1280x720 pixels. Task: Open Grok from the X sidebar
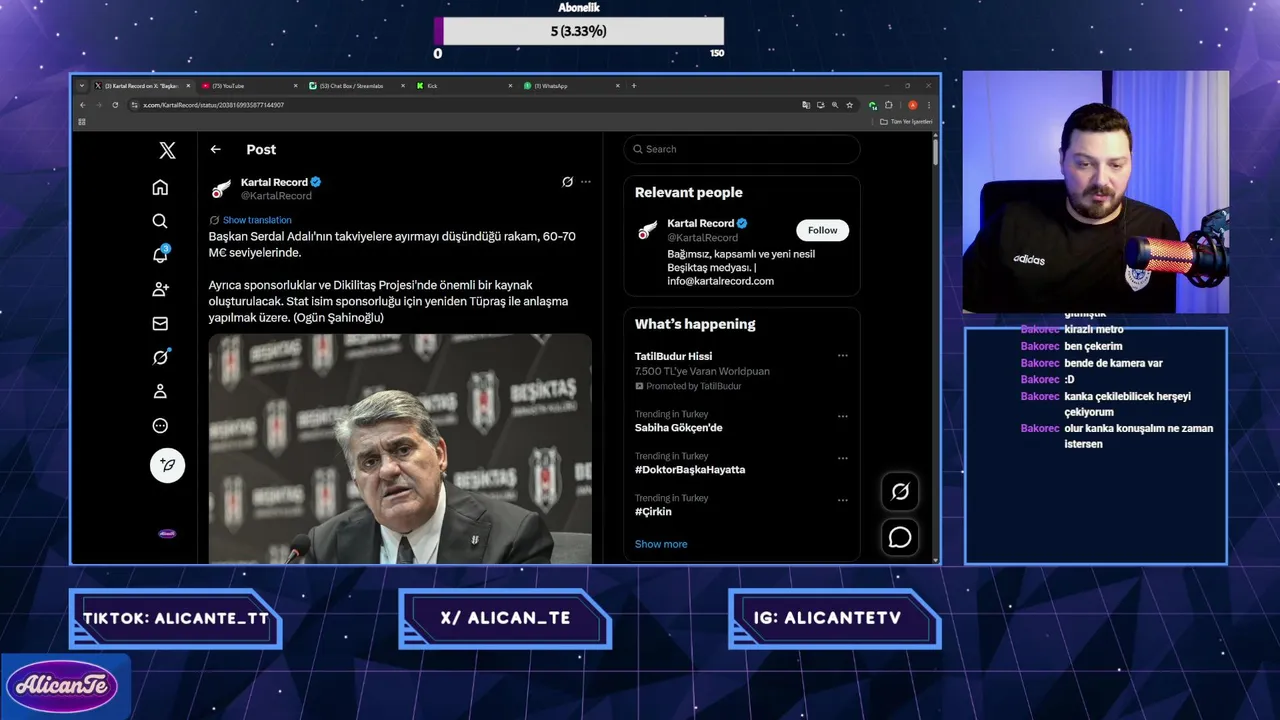click(160, 357)
